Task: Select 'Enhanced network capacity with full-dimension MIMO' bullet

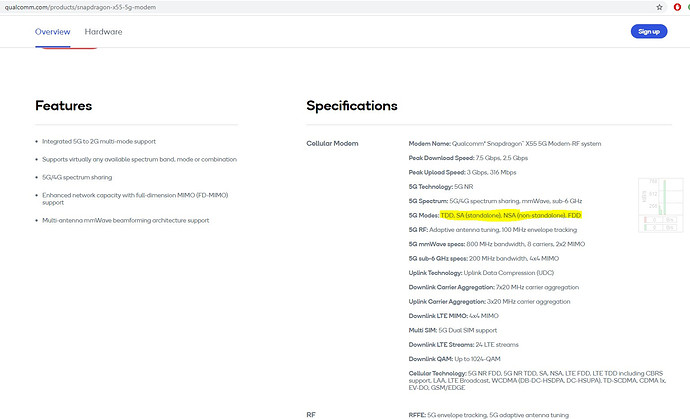Action: click(135, 198)
